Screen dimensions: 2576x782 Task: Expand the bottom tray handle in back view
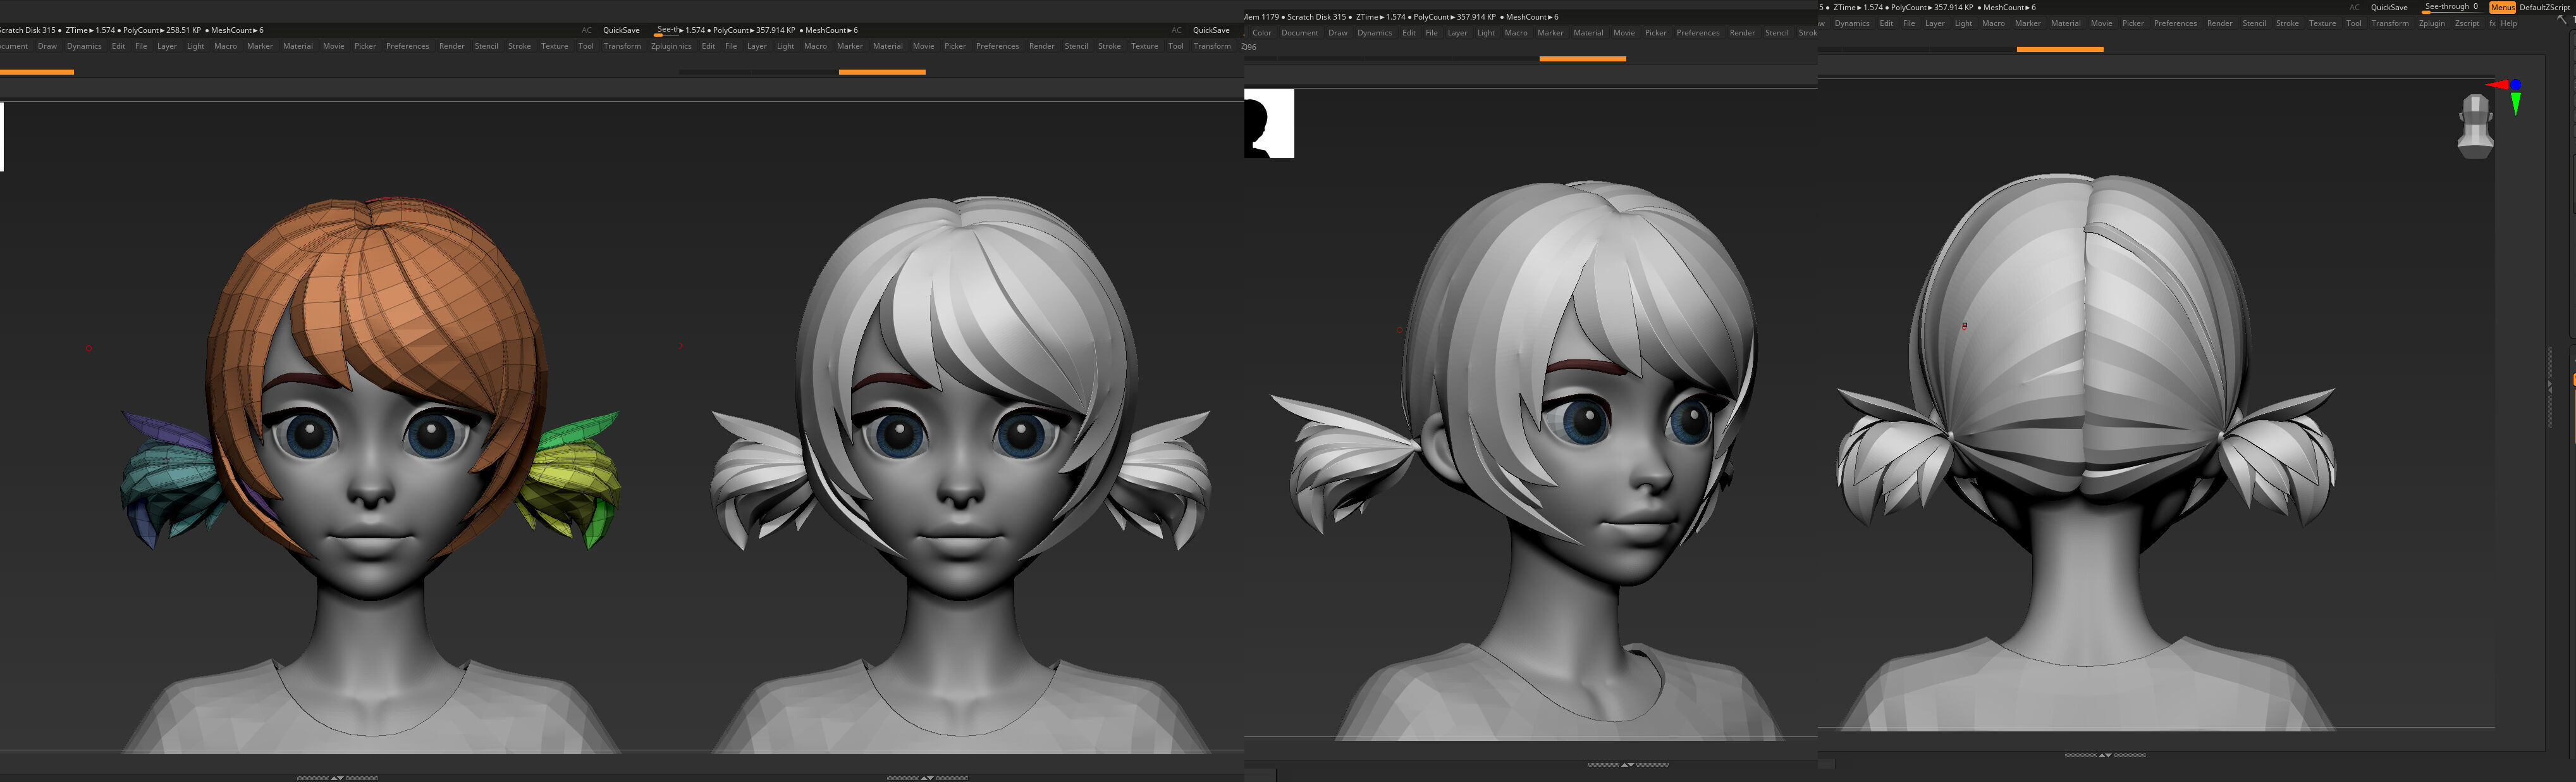[2105, 755]
